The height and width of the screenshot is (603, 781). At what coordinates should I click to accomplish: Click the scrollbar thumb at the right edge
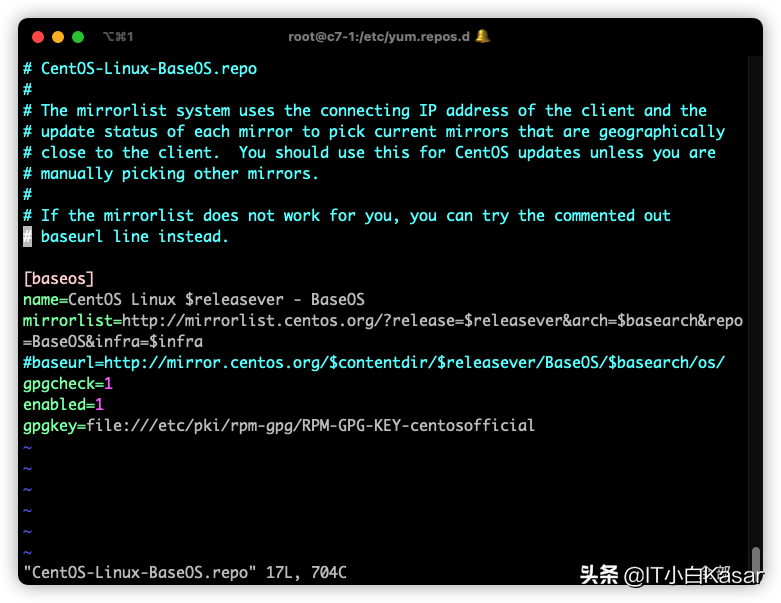coord(756,559)
